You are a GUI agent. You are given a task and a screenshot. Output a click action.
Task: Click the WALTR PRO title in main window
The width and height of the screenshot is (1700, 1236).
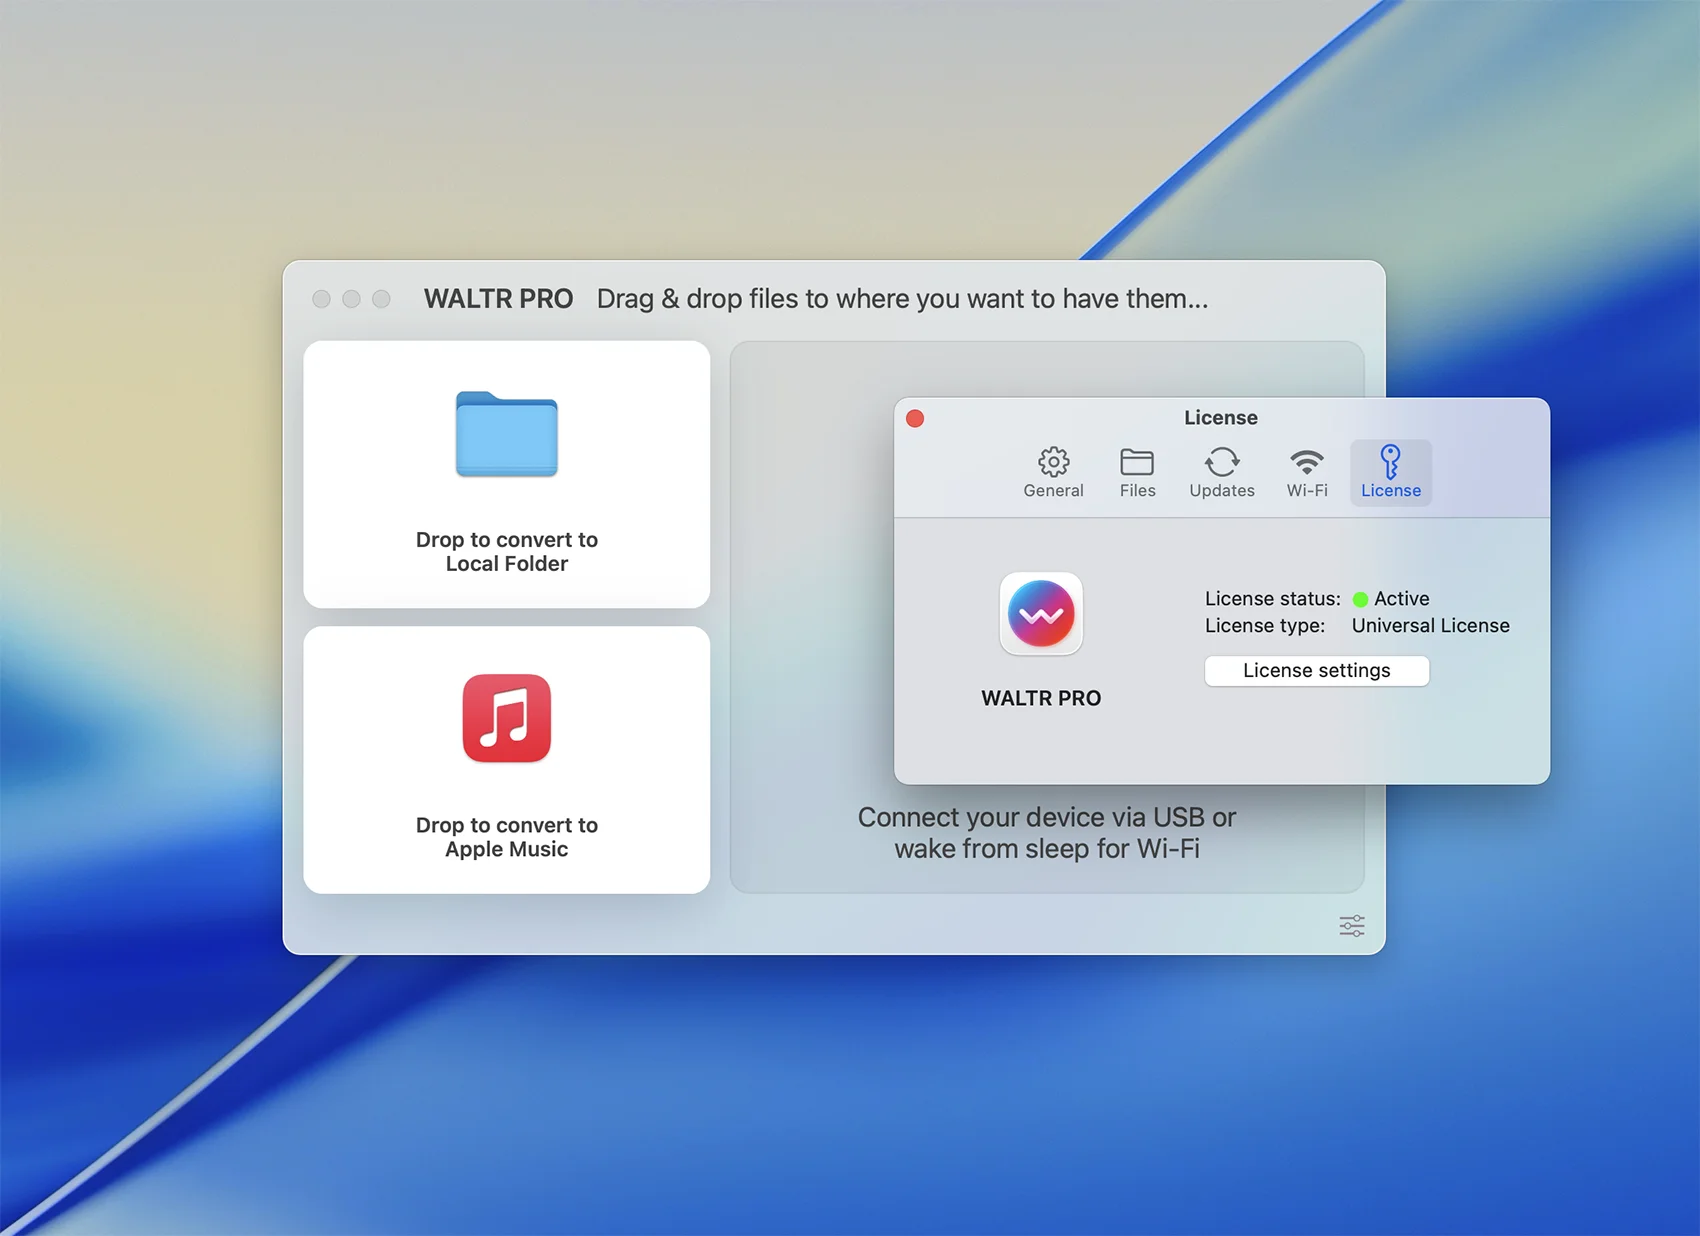coord(498,299)
